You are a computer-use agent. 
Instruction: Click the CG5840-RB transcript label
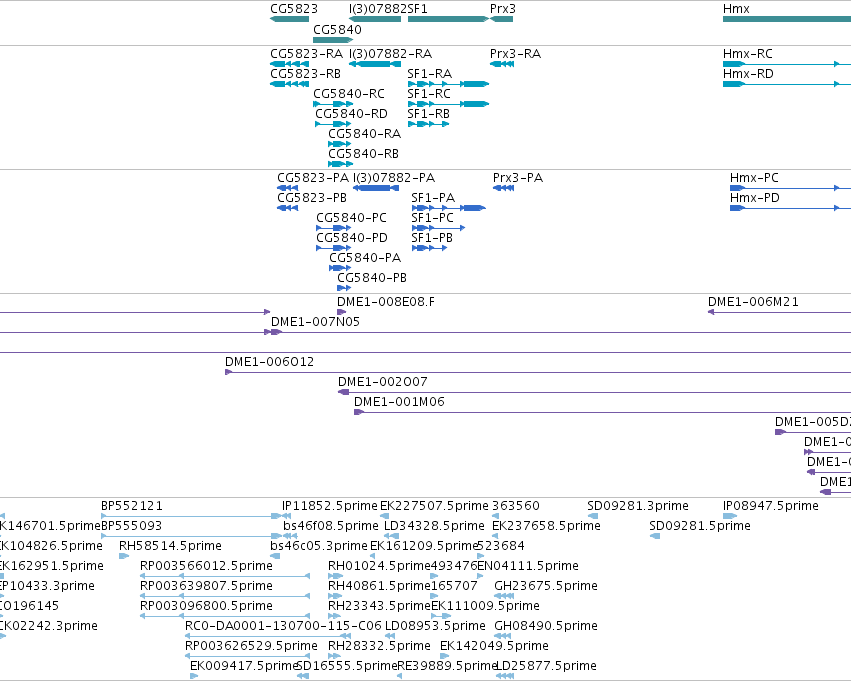tap(363, 154)
